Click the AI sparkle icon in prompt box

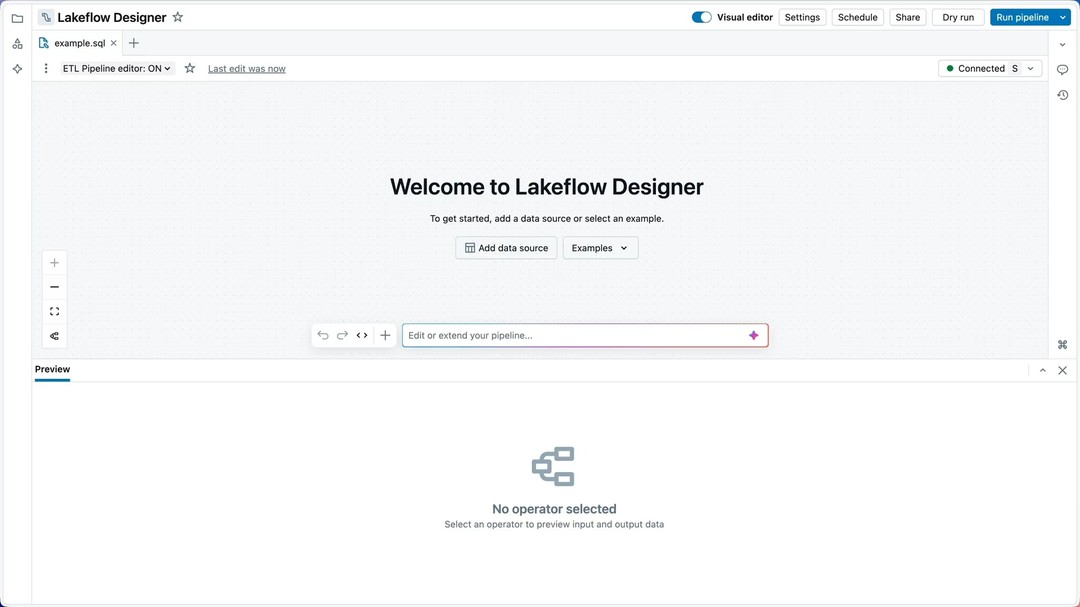754,336
